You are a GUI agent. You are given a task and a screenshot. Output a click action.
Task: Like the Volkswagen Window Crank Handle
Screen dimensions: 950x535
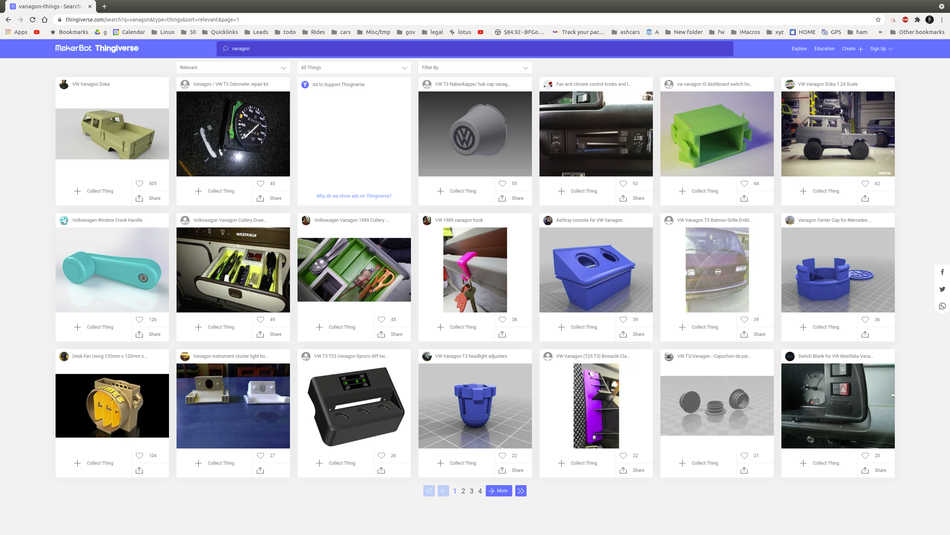(139, 319)
